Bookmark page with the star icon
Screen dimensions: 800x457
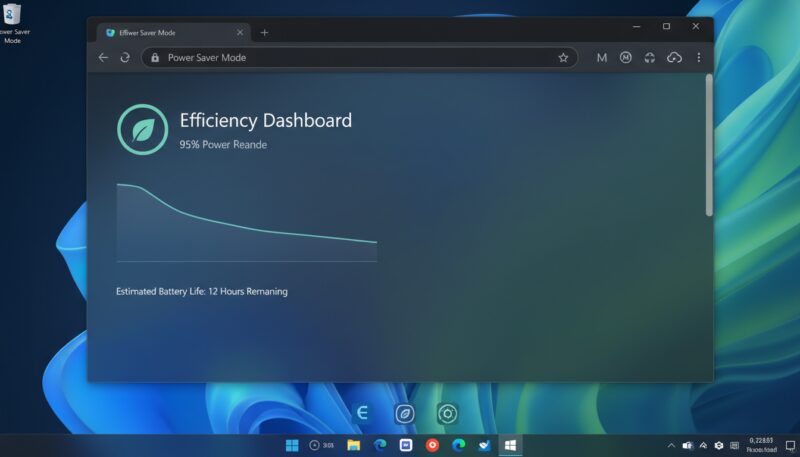coord(563,58)
